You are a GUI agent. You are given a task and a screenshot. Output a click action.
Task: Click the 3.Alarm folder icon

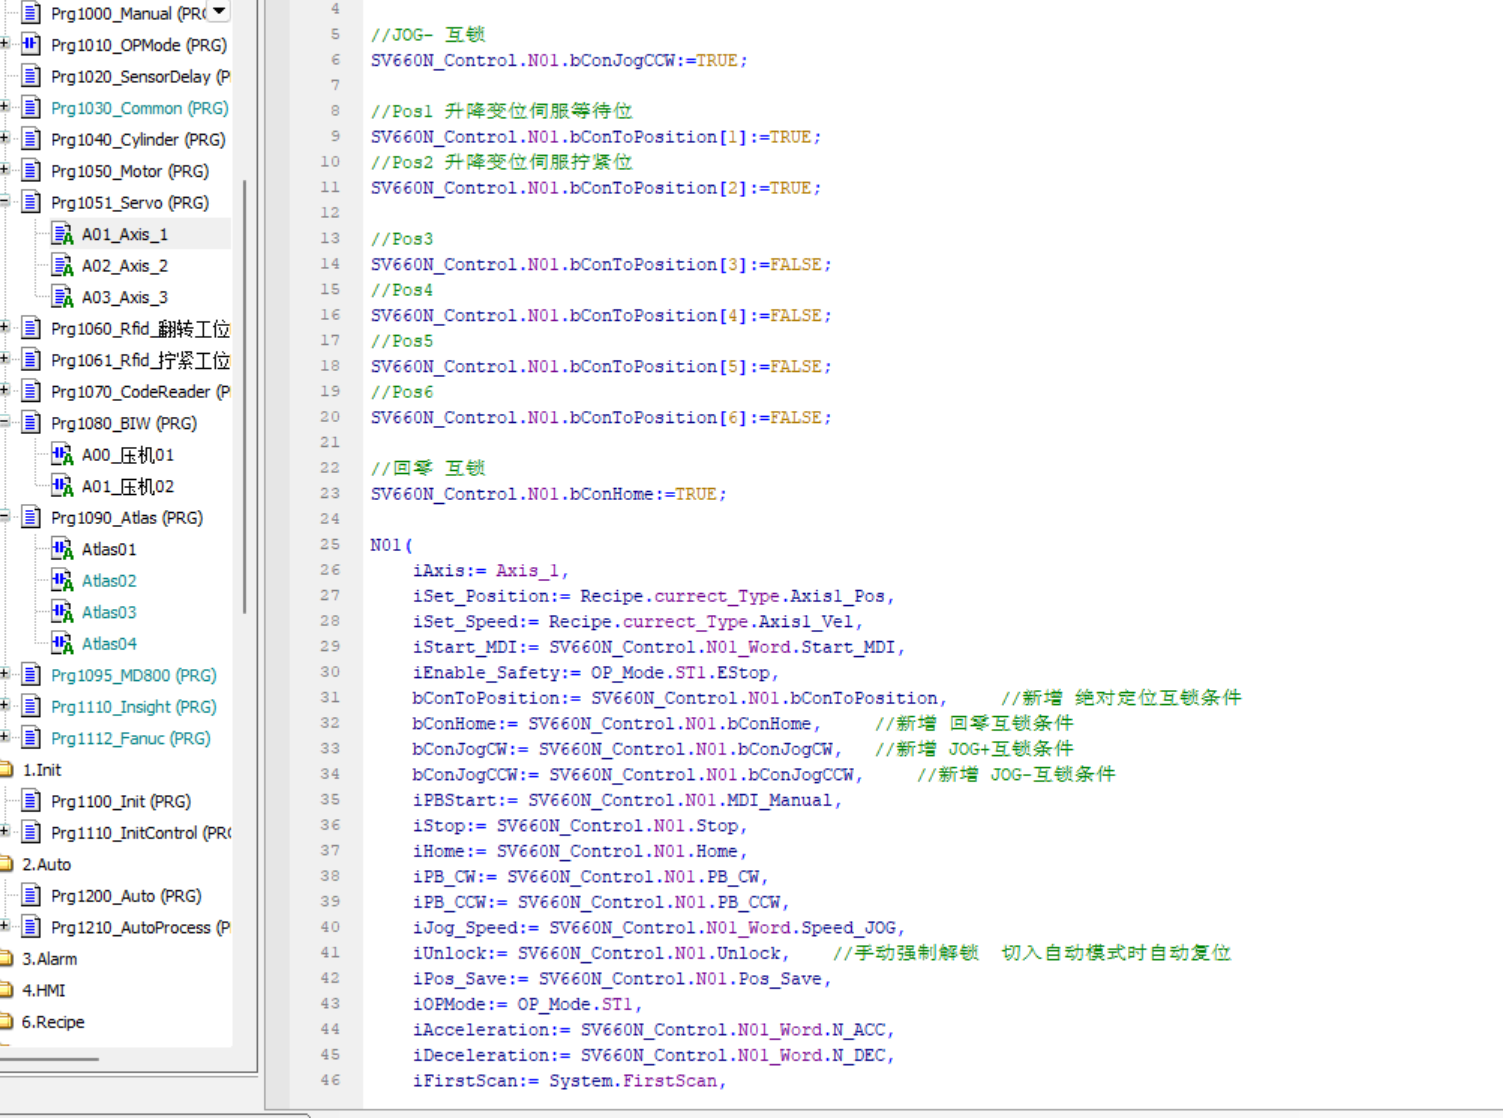pos(6,959)
